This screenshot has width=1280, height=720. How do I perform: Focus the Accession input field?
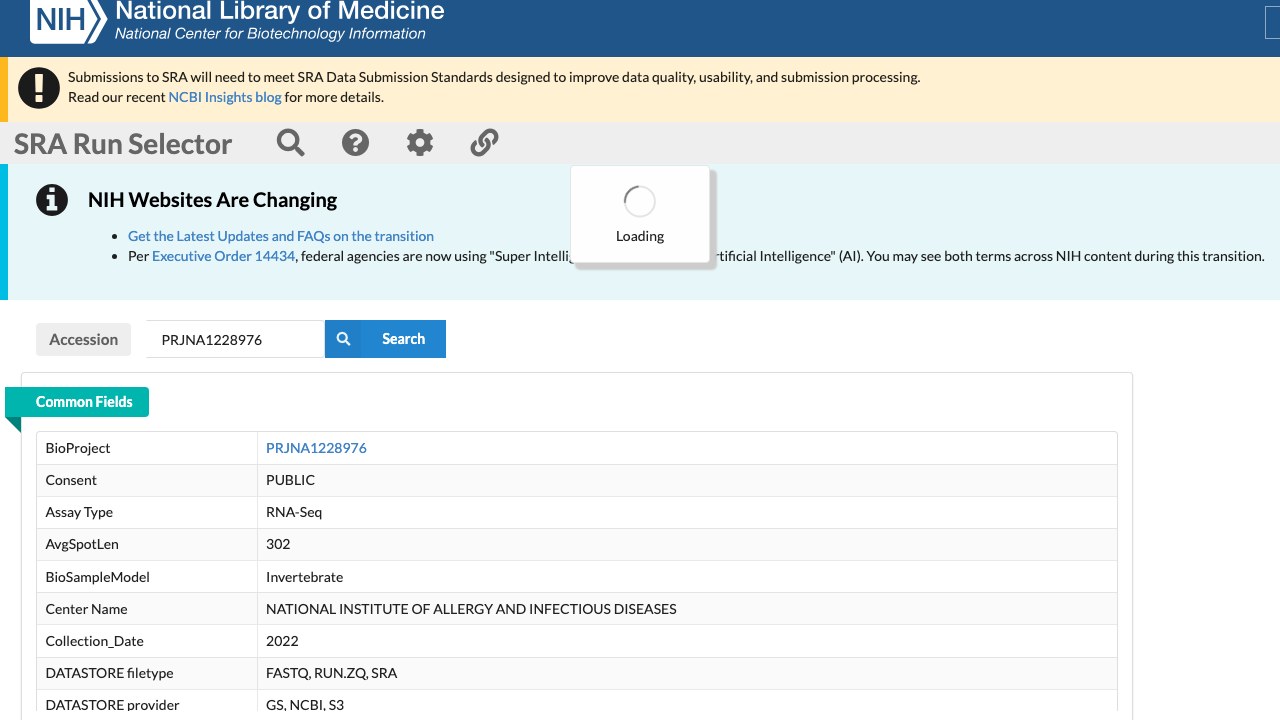coord(235,339)
